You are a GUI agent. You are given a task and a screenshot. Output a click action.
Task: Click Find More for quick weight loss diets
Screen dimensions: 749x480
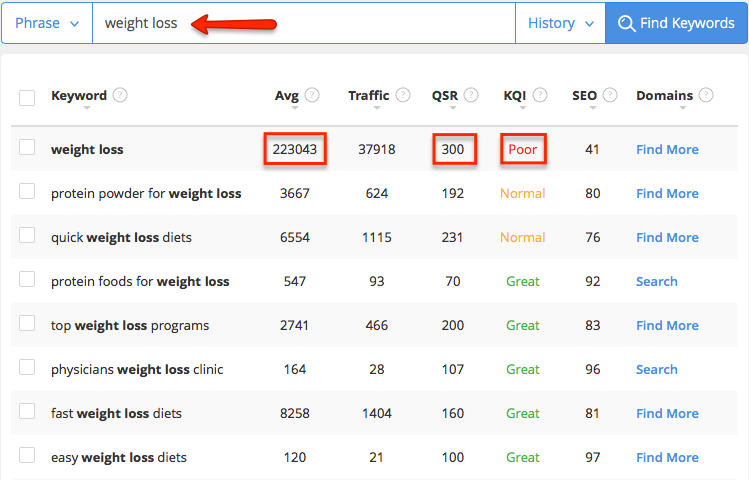[x=667, y=237]
